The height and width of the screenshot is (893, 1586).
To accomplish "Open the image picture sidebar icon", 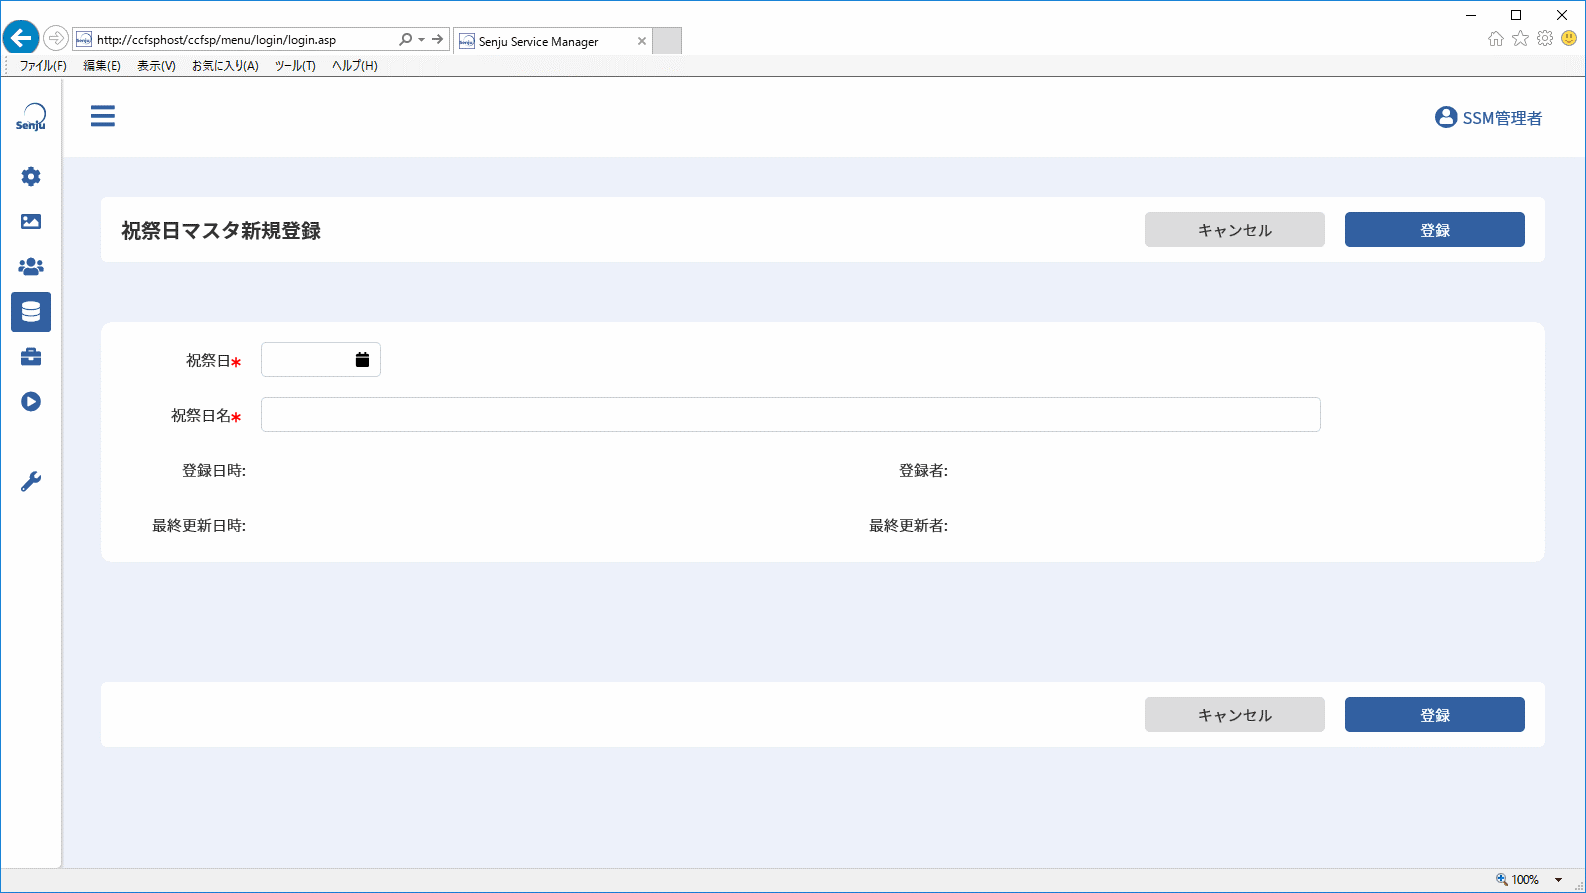I will pyautogui.click(x=31, y=222).
